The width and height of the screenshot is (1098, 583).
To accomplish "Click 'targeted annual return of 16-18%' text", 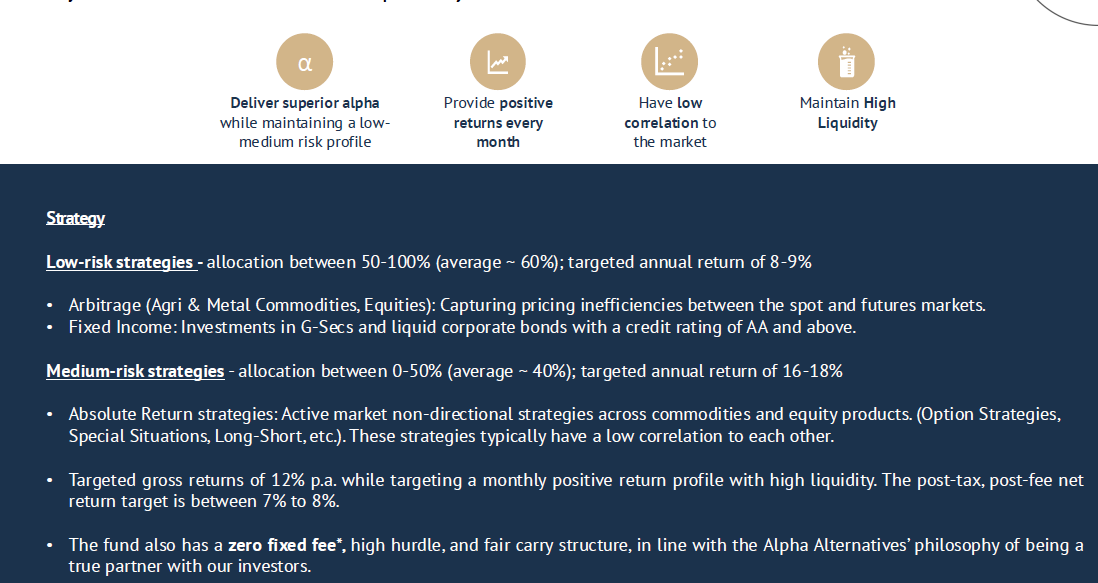I will (x=712, y=371).
